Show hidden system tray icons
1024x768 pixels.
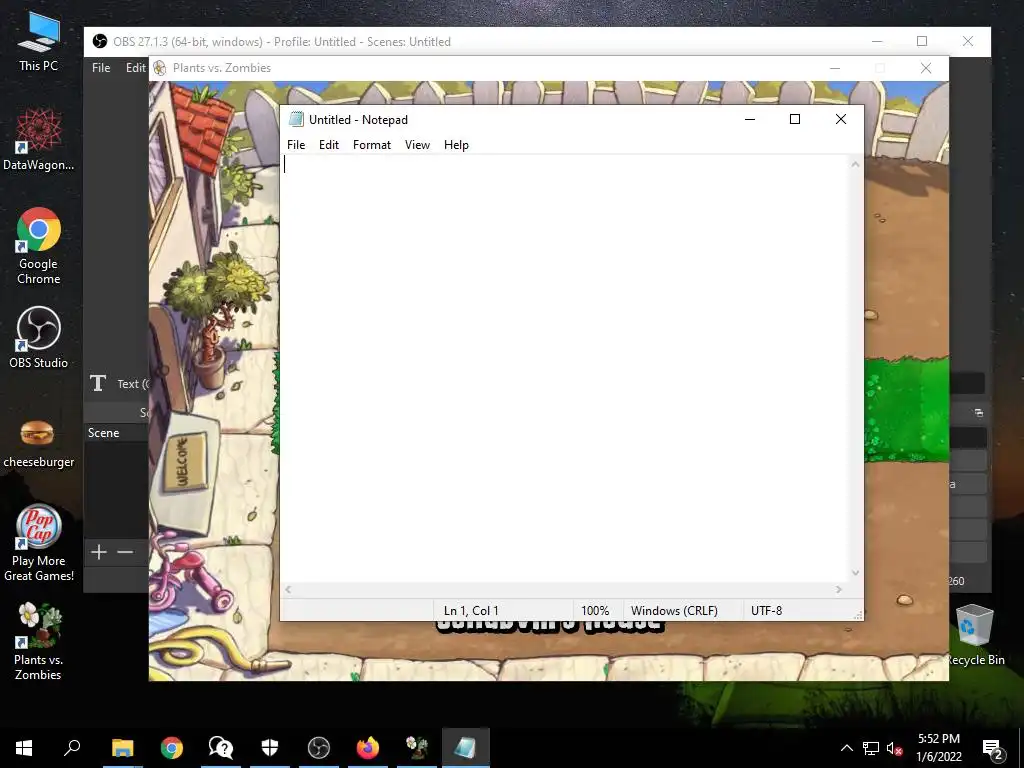point(846,748)
